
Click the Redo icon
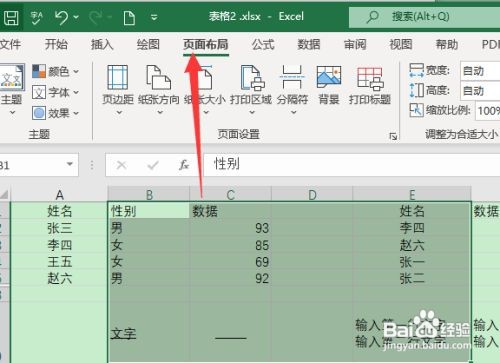tap(96, 17)
